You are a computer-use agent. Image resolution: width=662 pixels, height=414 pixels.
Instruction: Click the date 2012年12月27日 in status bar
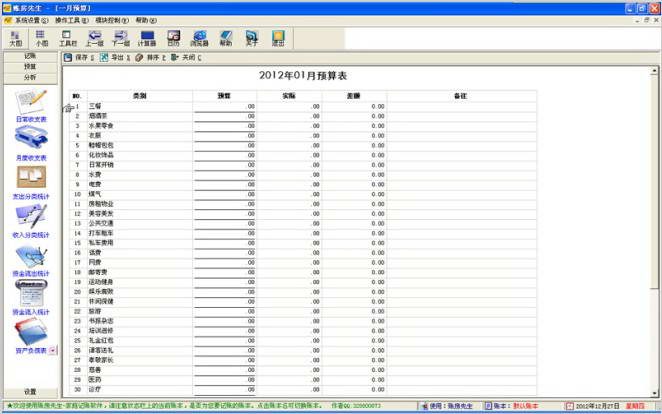click(x=597, y=406)
